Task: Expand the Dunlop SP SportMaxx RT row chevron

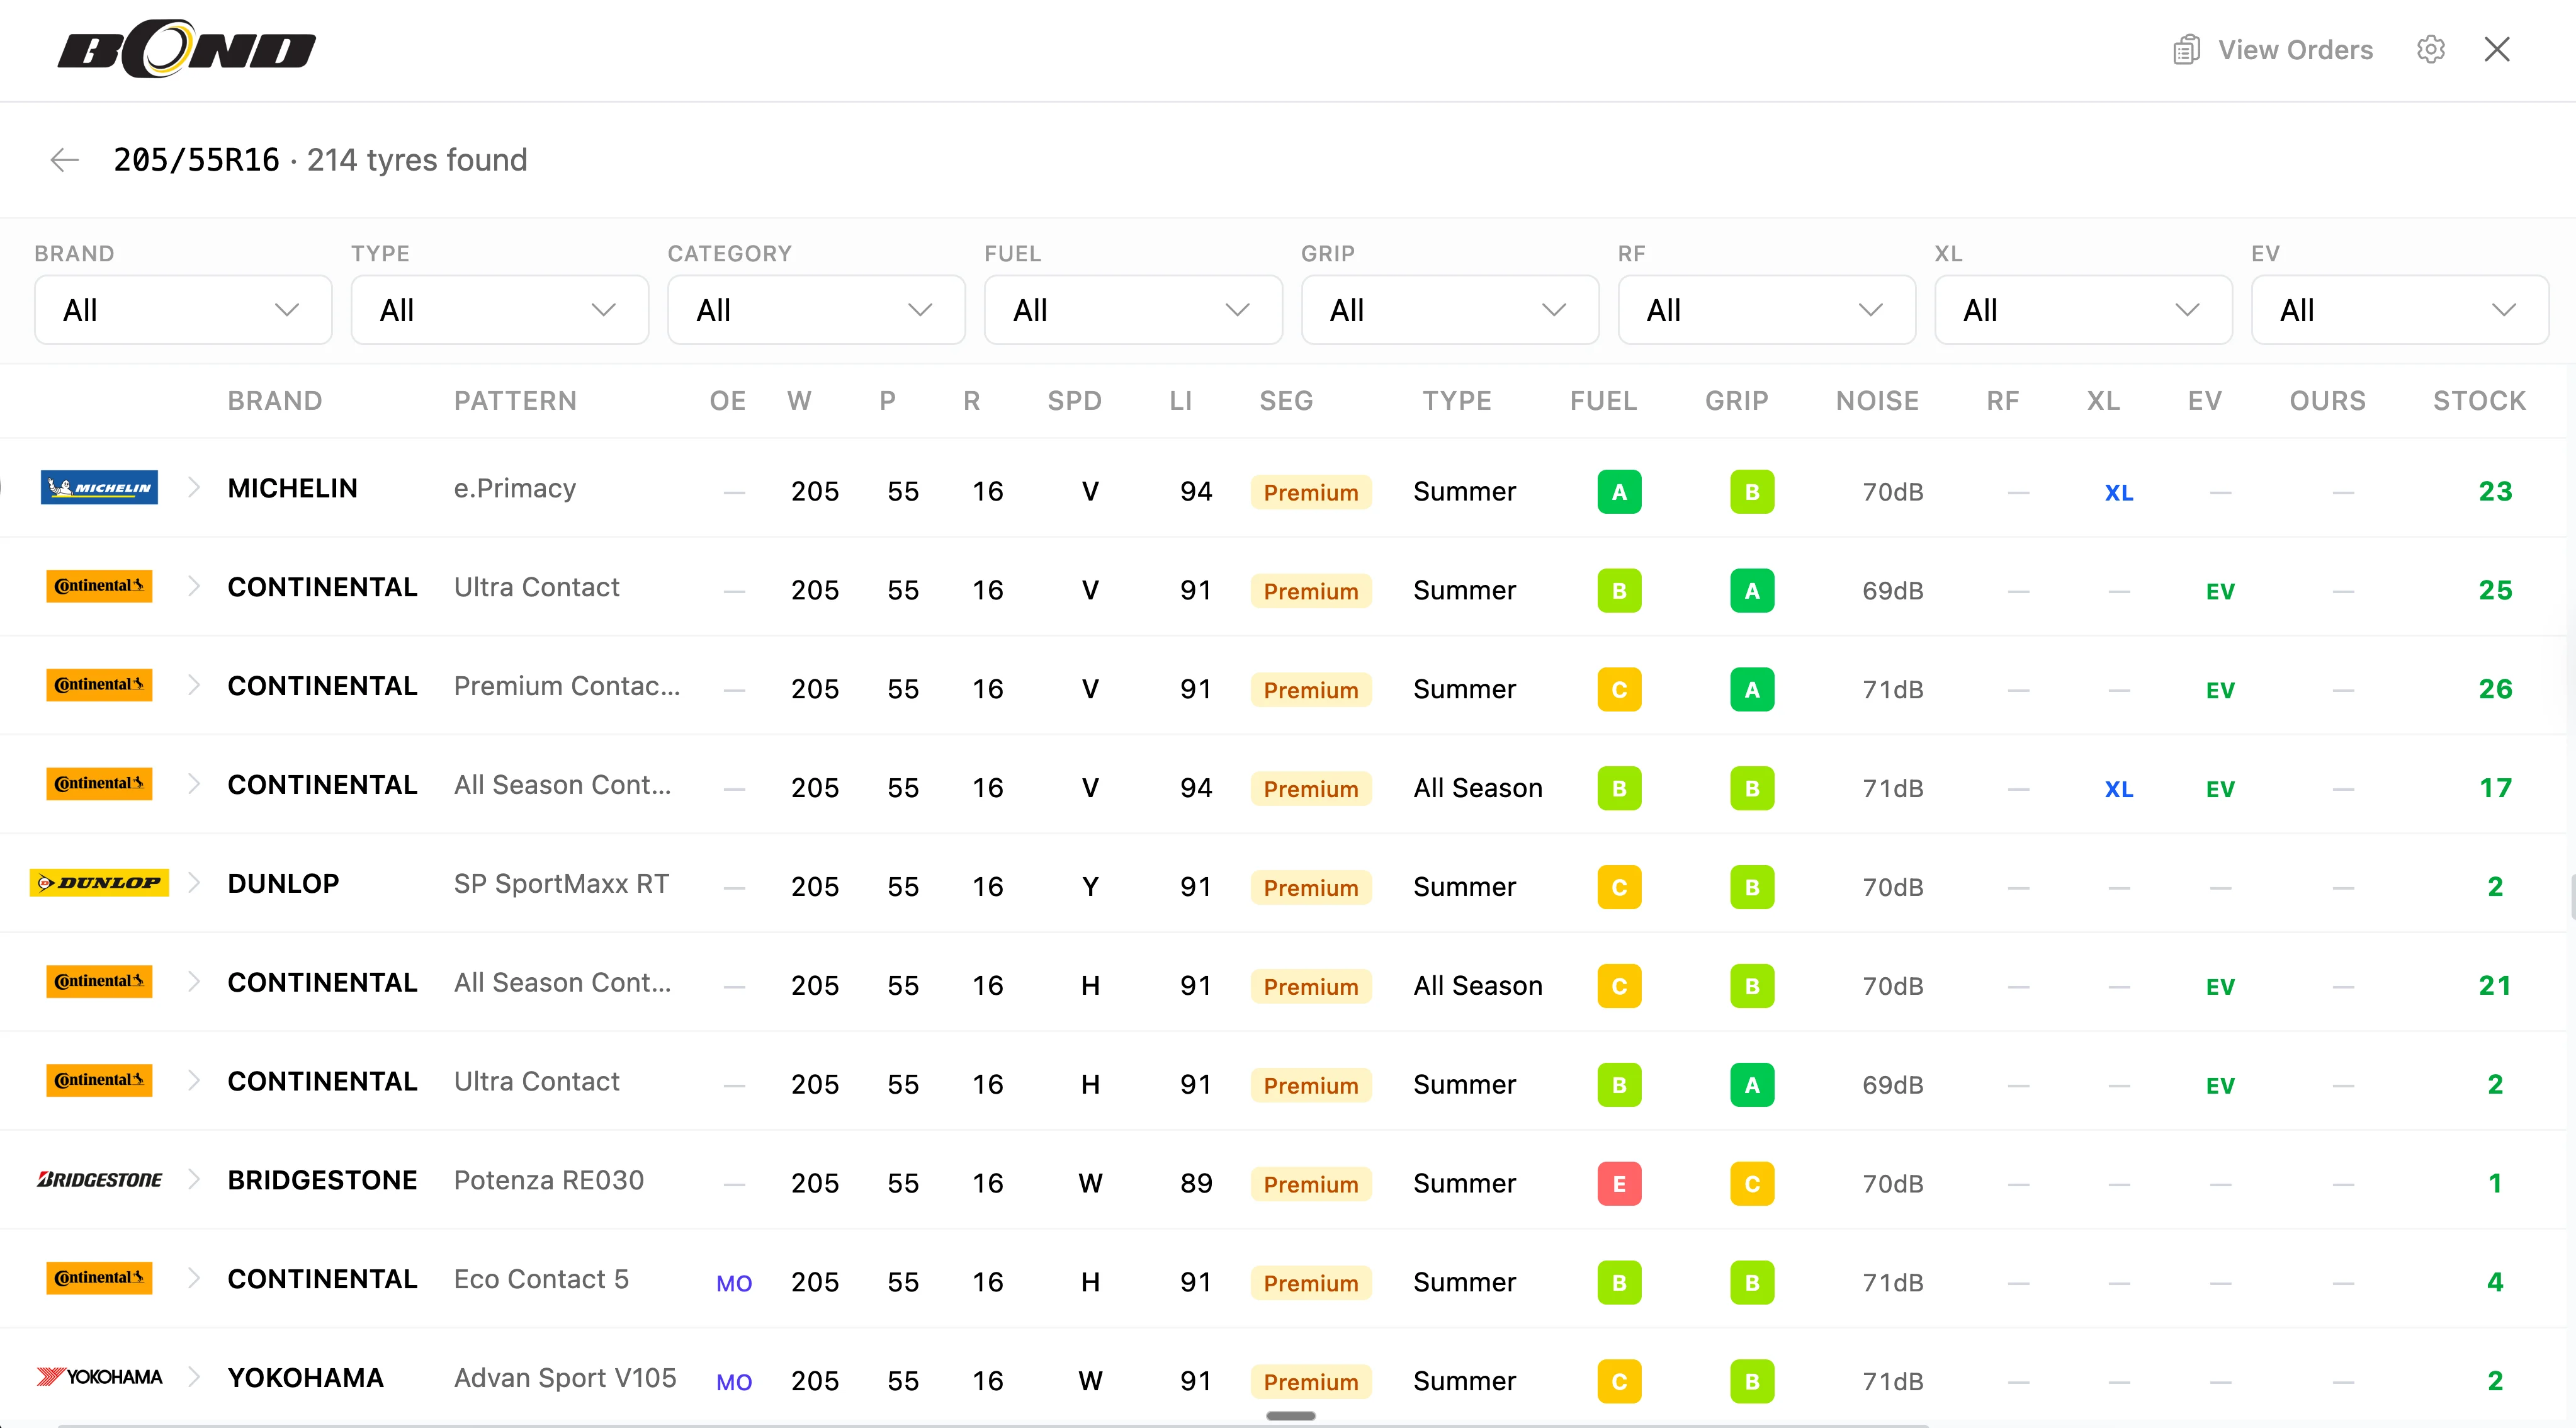Action: click(x=193, y=883)
